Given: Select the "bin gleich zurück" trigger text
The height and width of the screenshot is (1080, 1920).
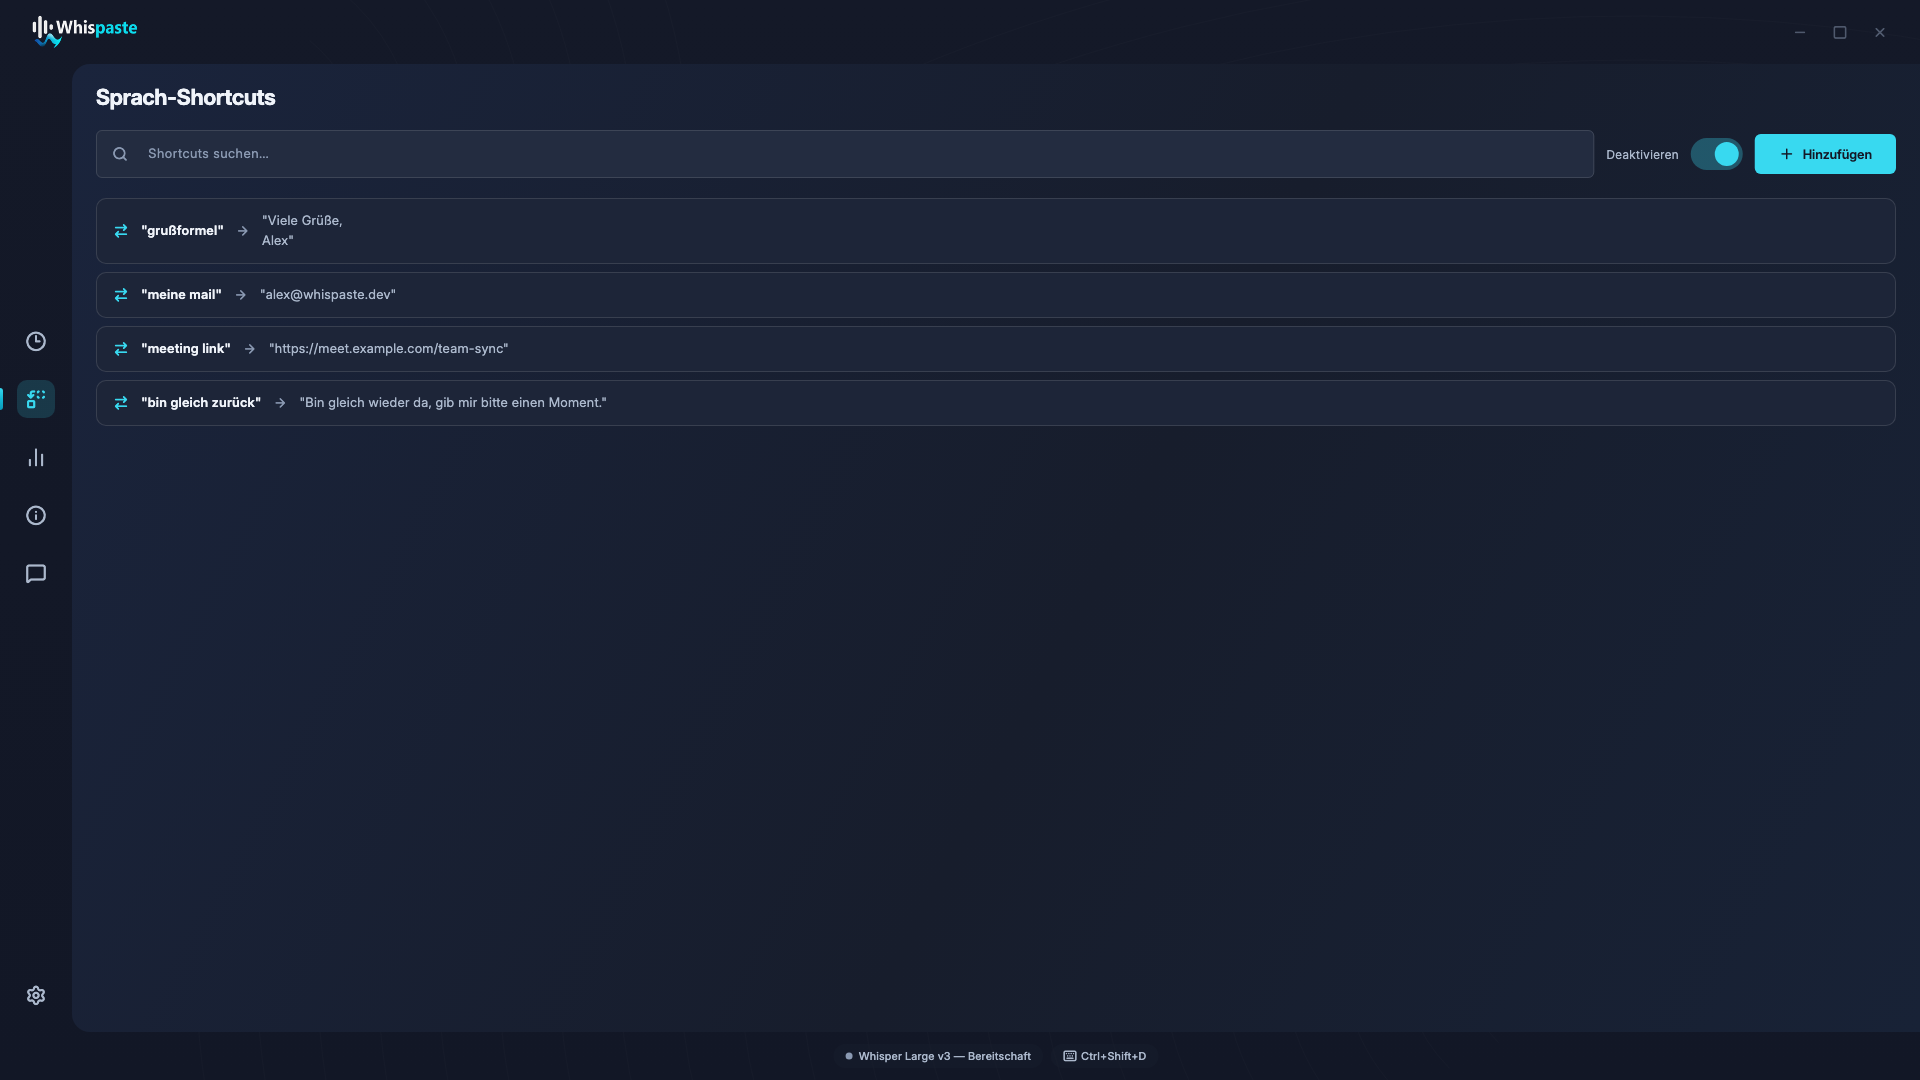Looking at the screenshot, I should [x=201, y=403].
